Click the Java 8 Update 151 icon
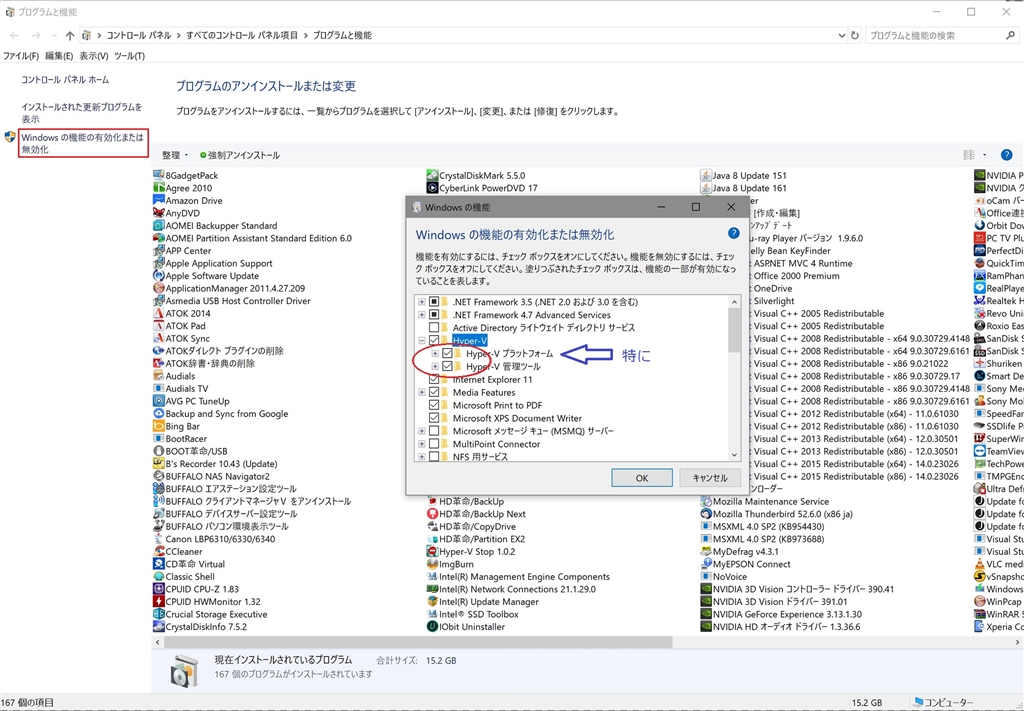1024x711 pixels. point(705,175)
